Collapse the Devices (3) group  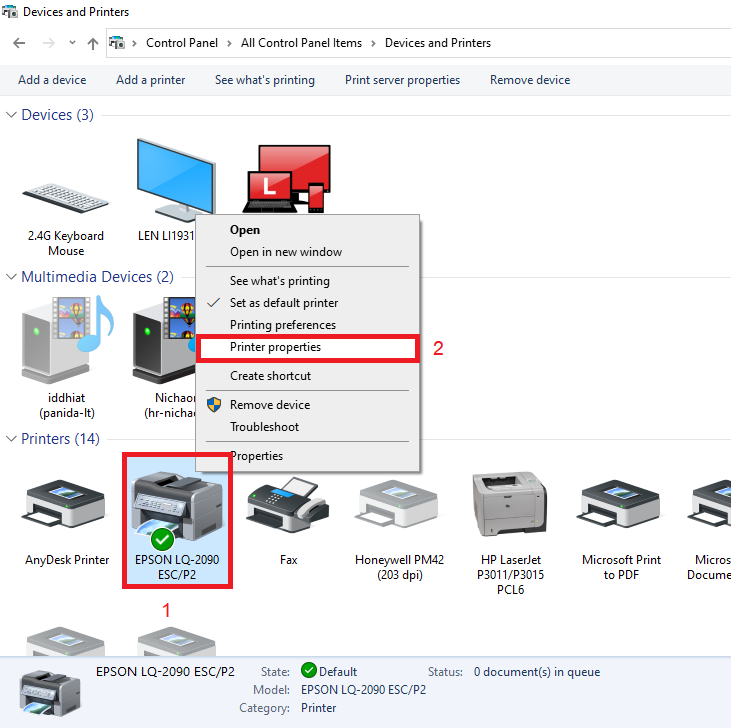coord(12,115)
